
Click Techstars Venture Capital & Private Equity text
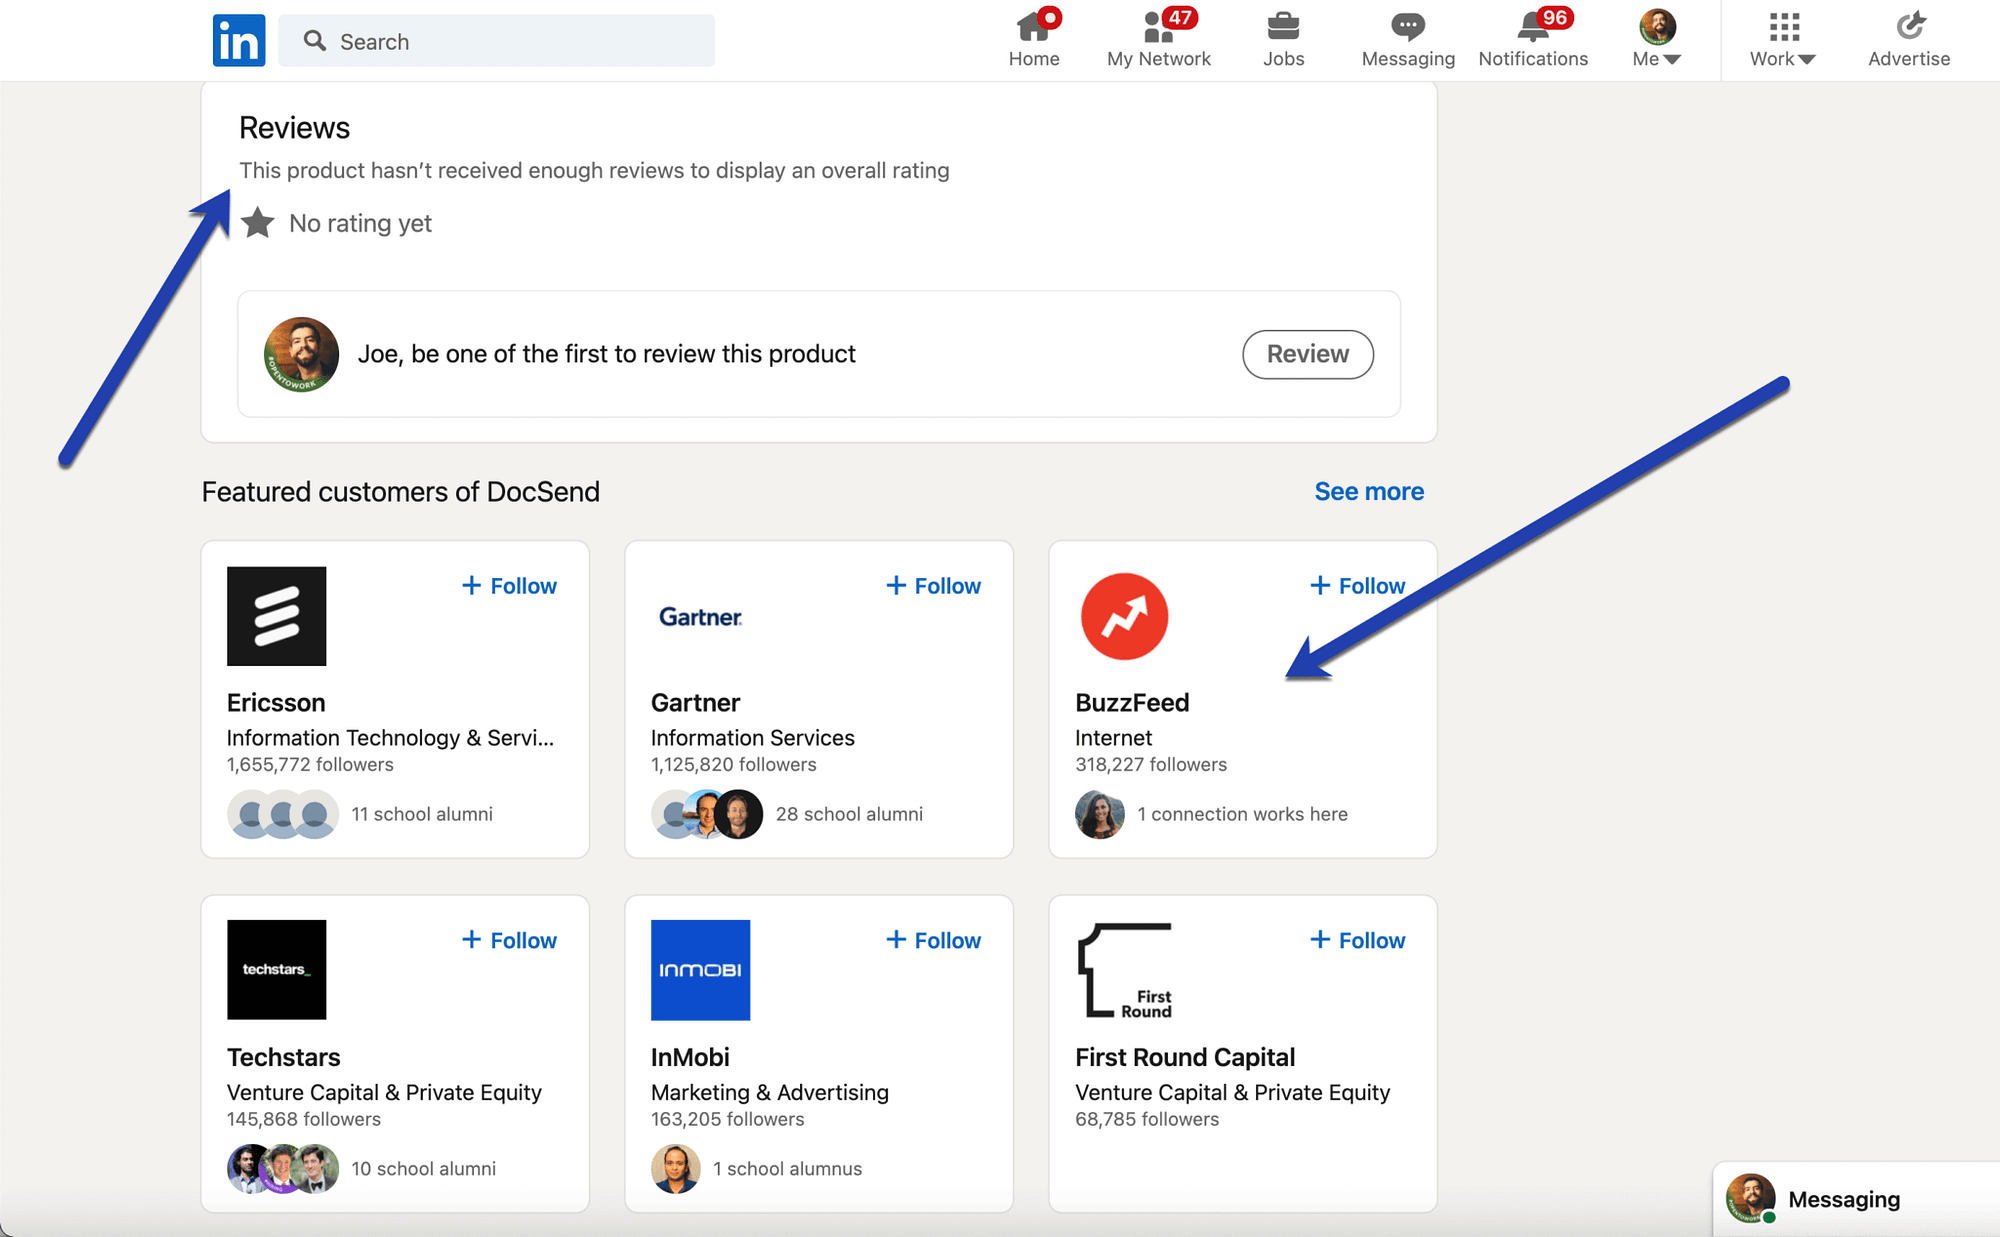(384, 1092)
